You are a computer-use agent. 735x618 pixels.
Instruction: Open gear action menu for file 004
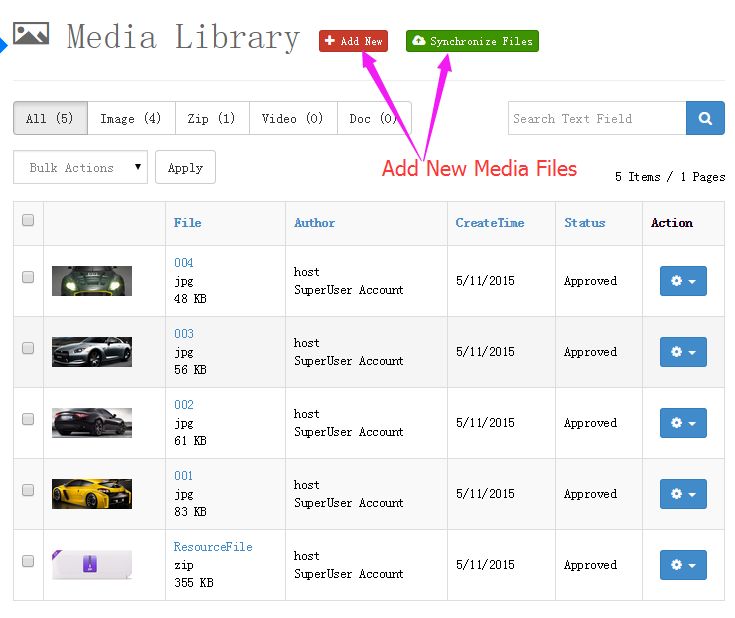[x=683, y=281]
